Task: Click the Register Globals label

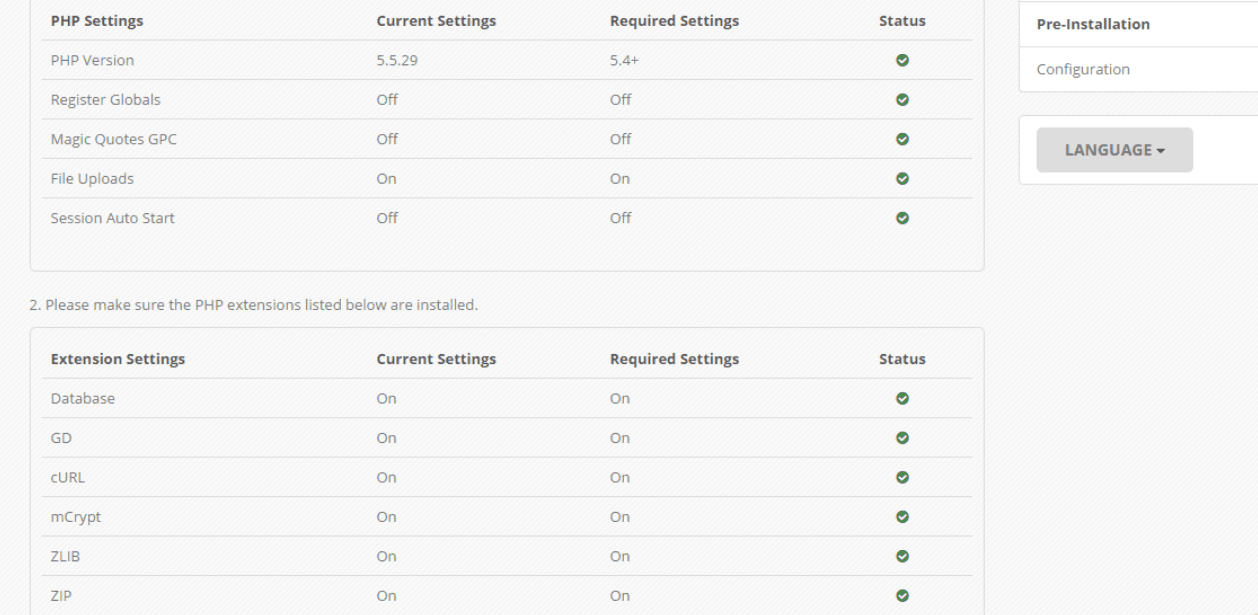Action: click(x=105, y=100)
